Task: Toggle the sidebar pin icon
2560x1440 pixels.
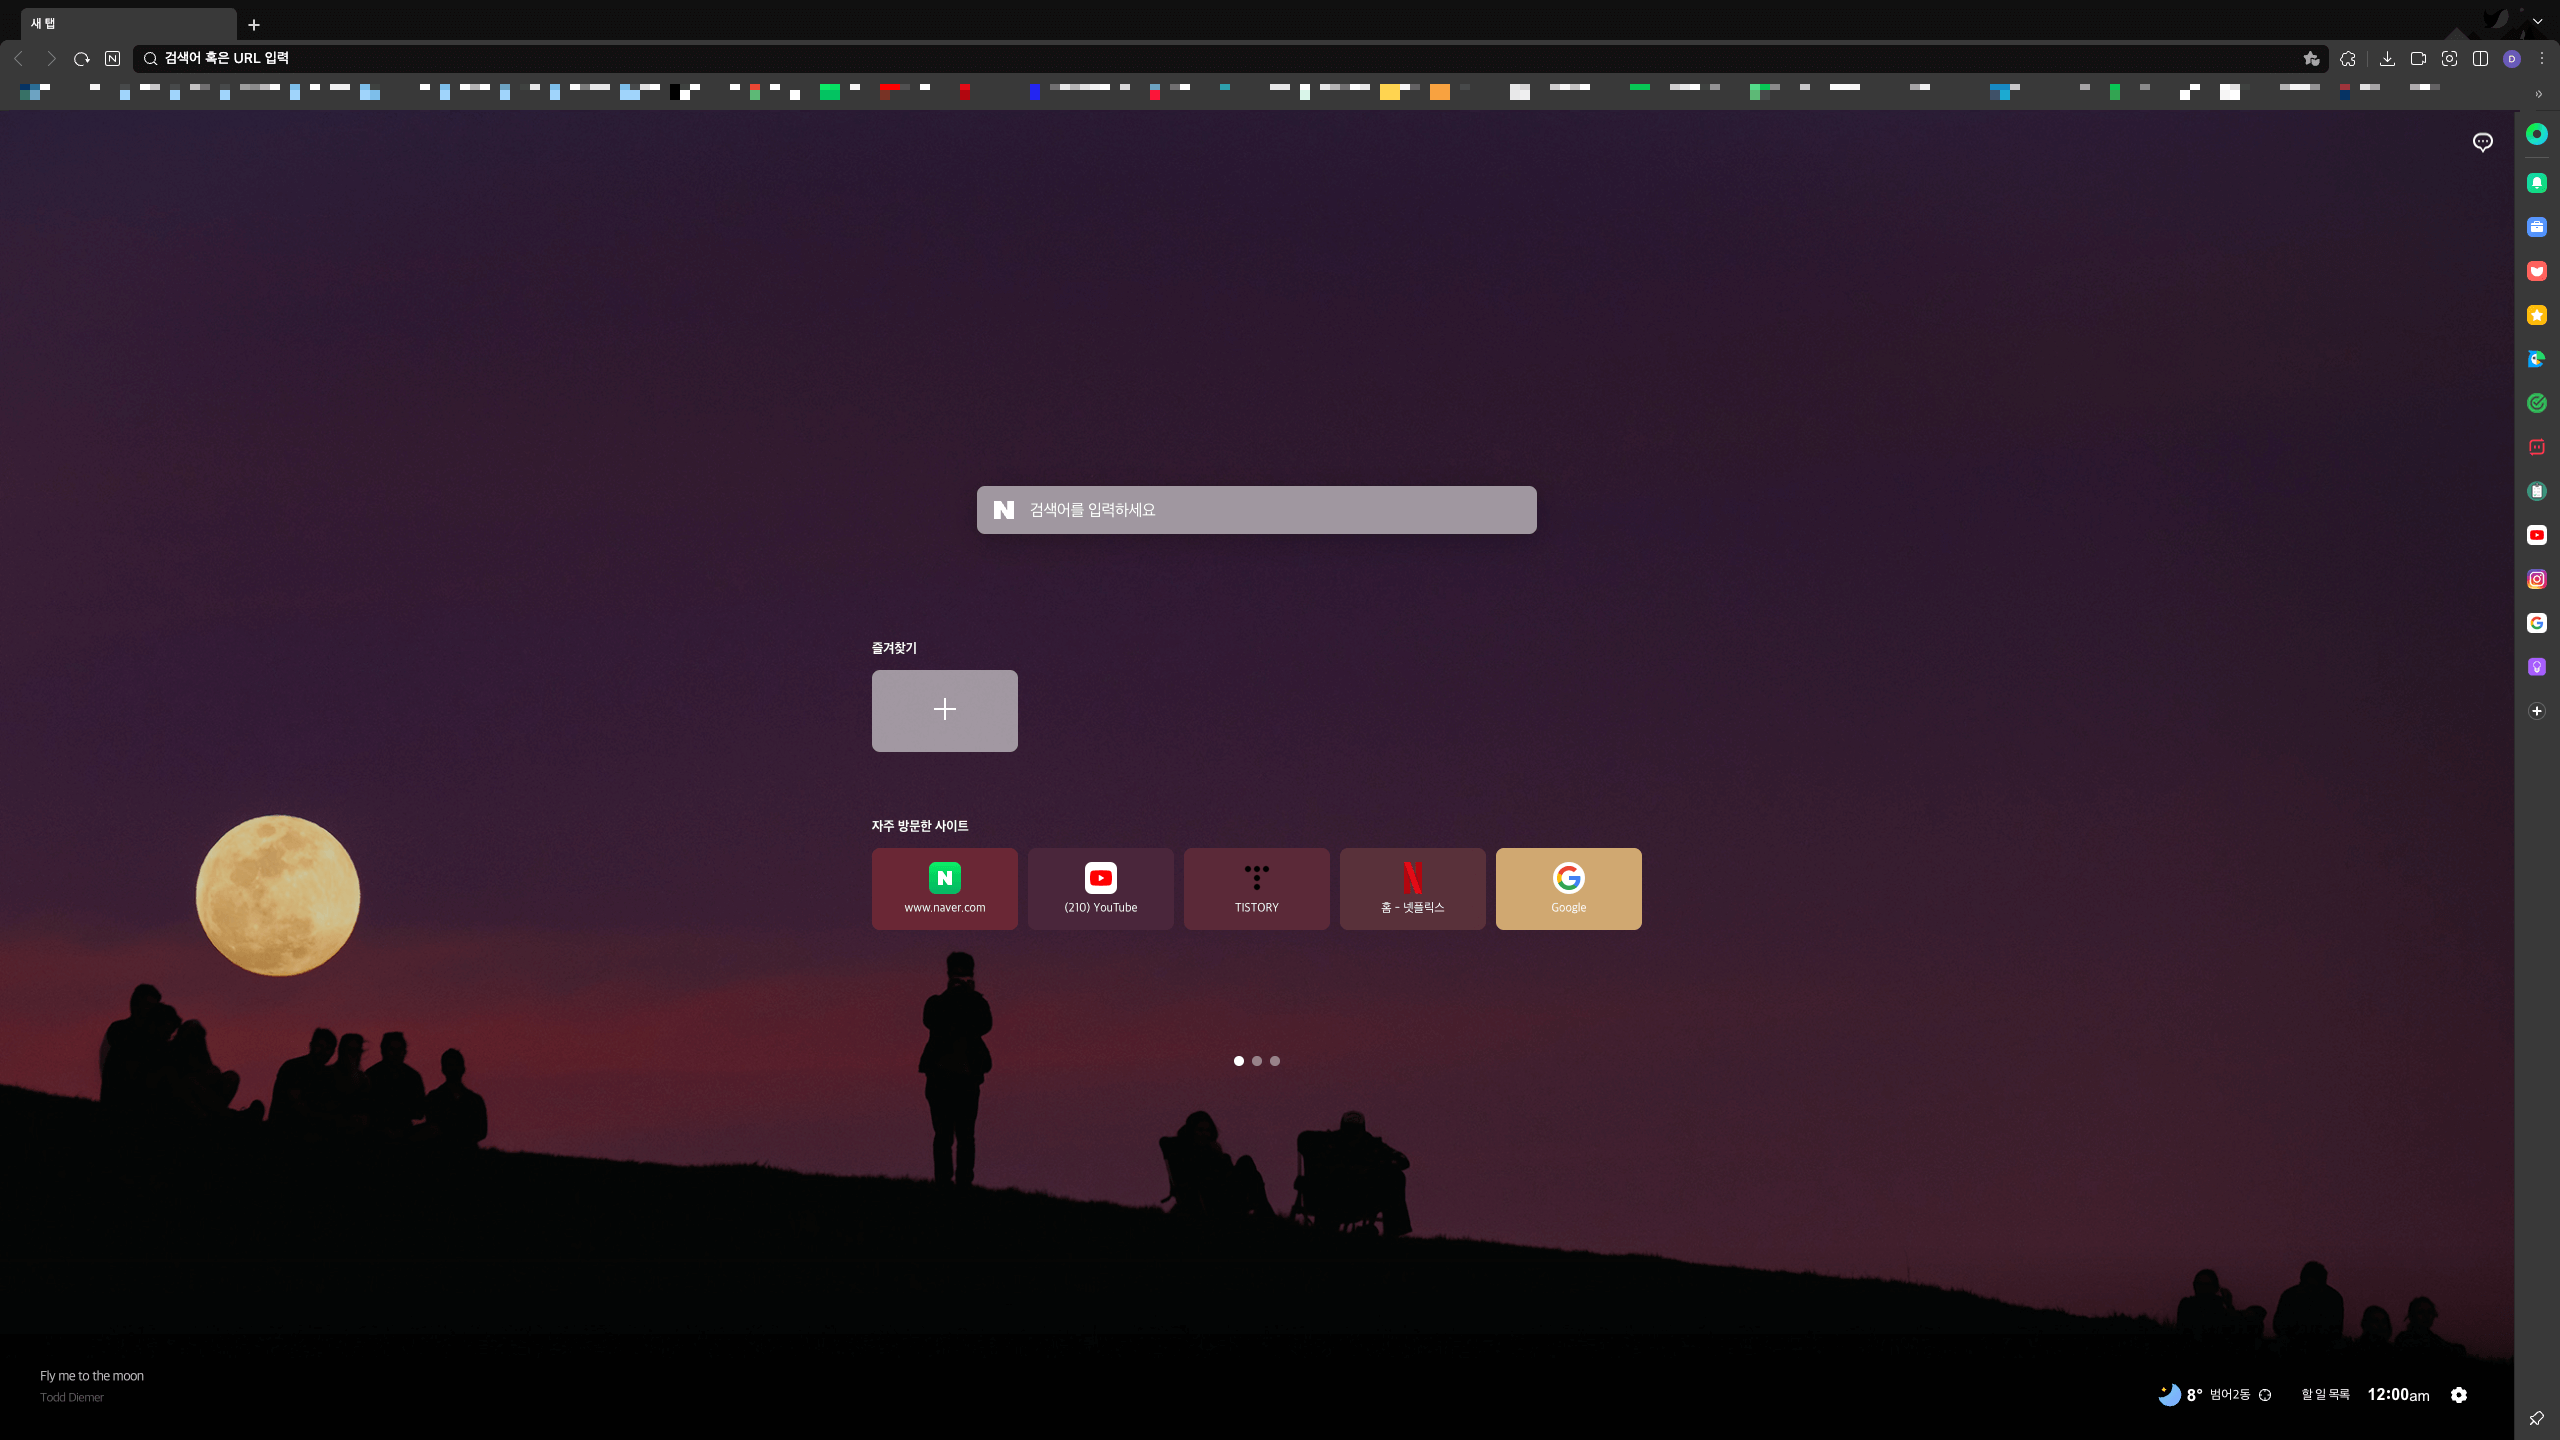Action: [x=2537, y=1418]
